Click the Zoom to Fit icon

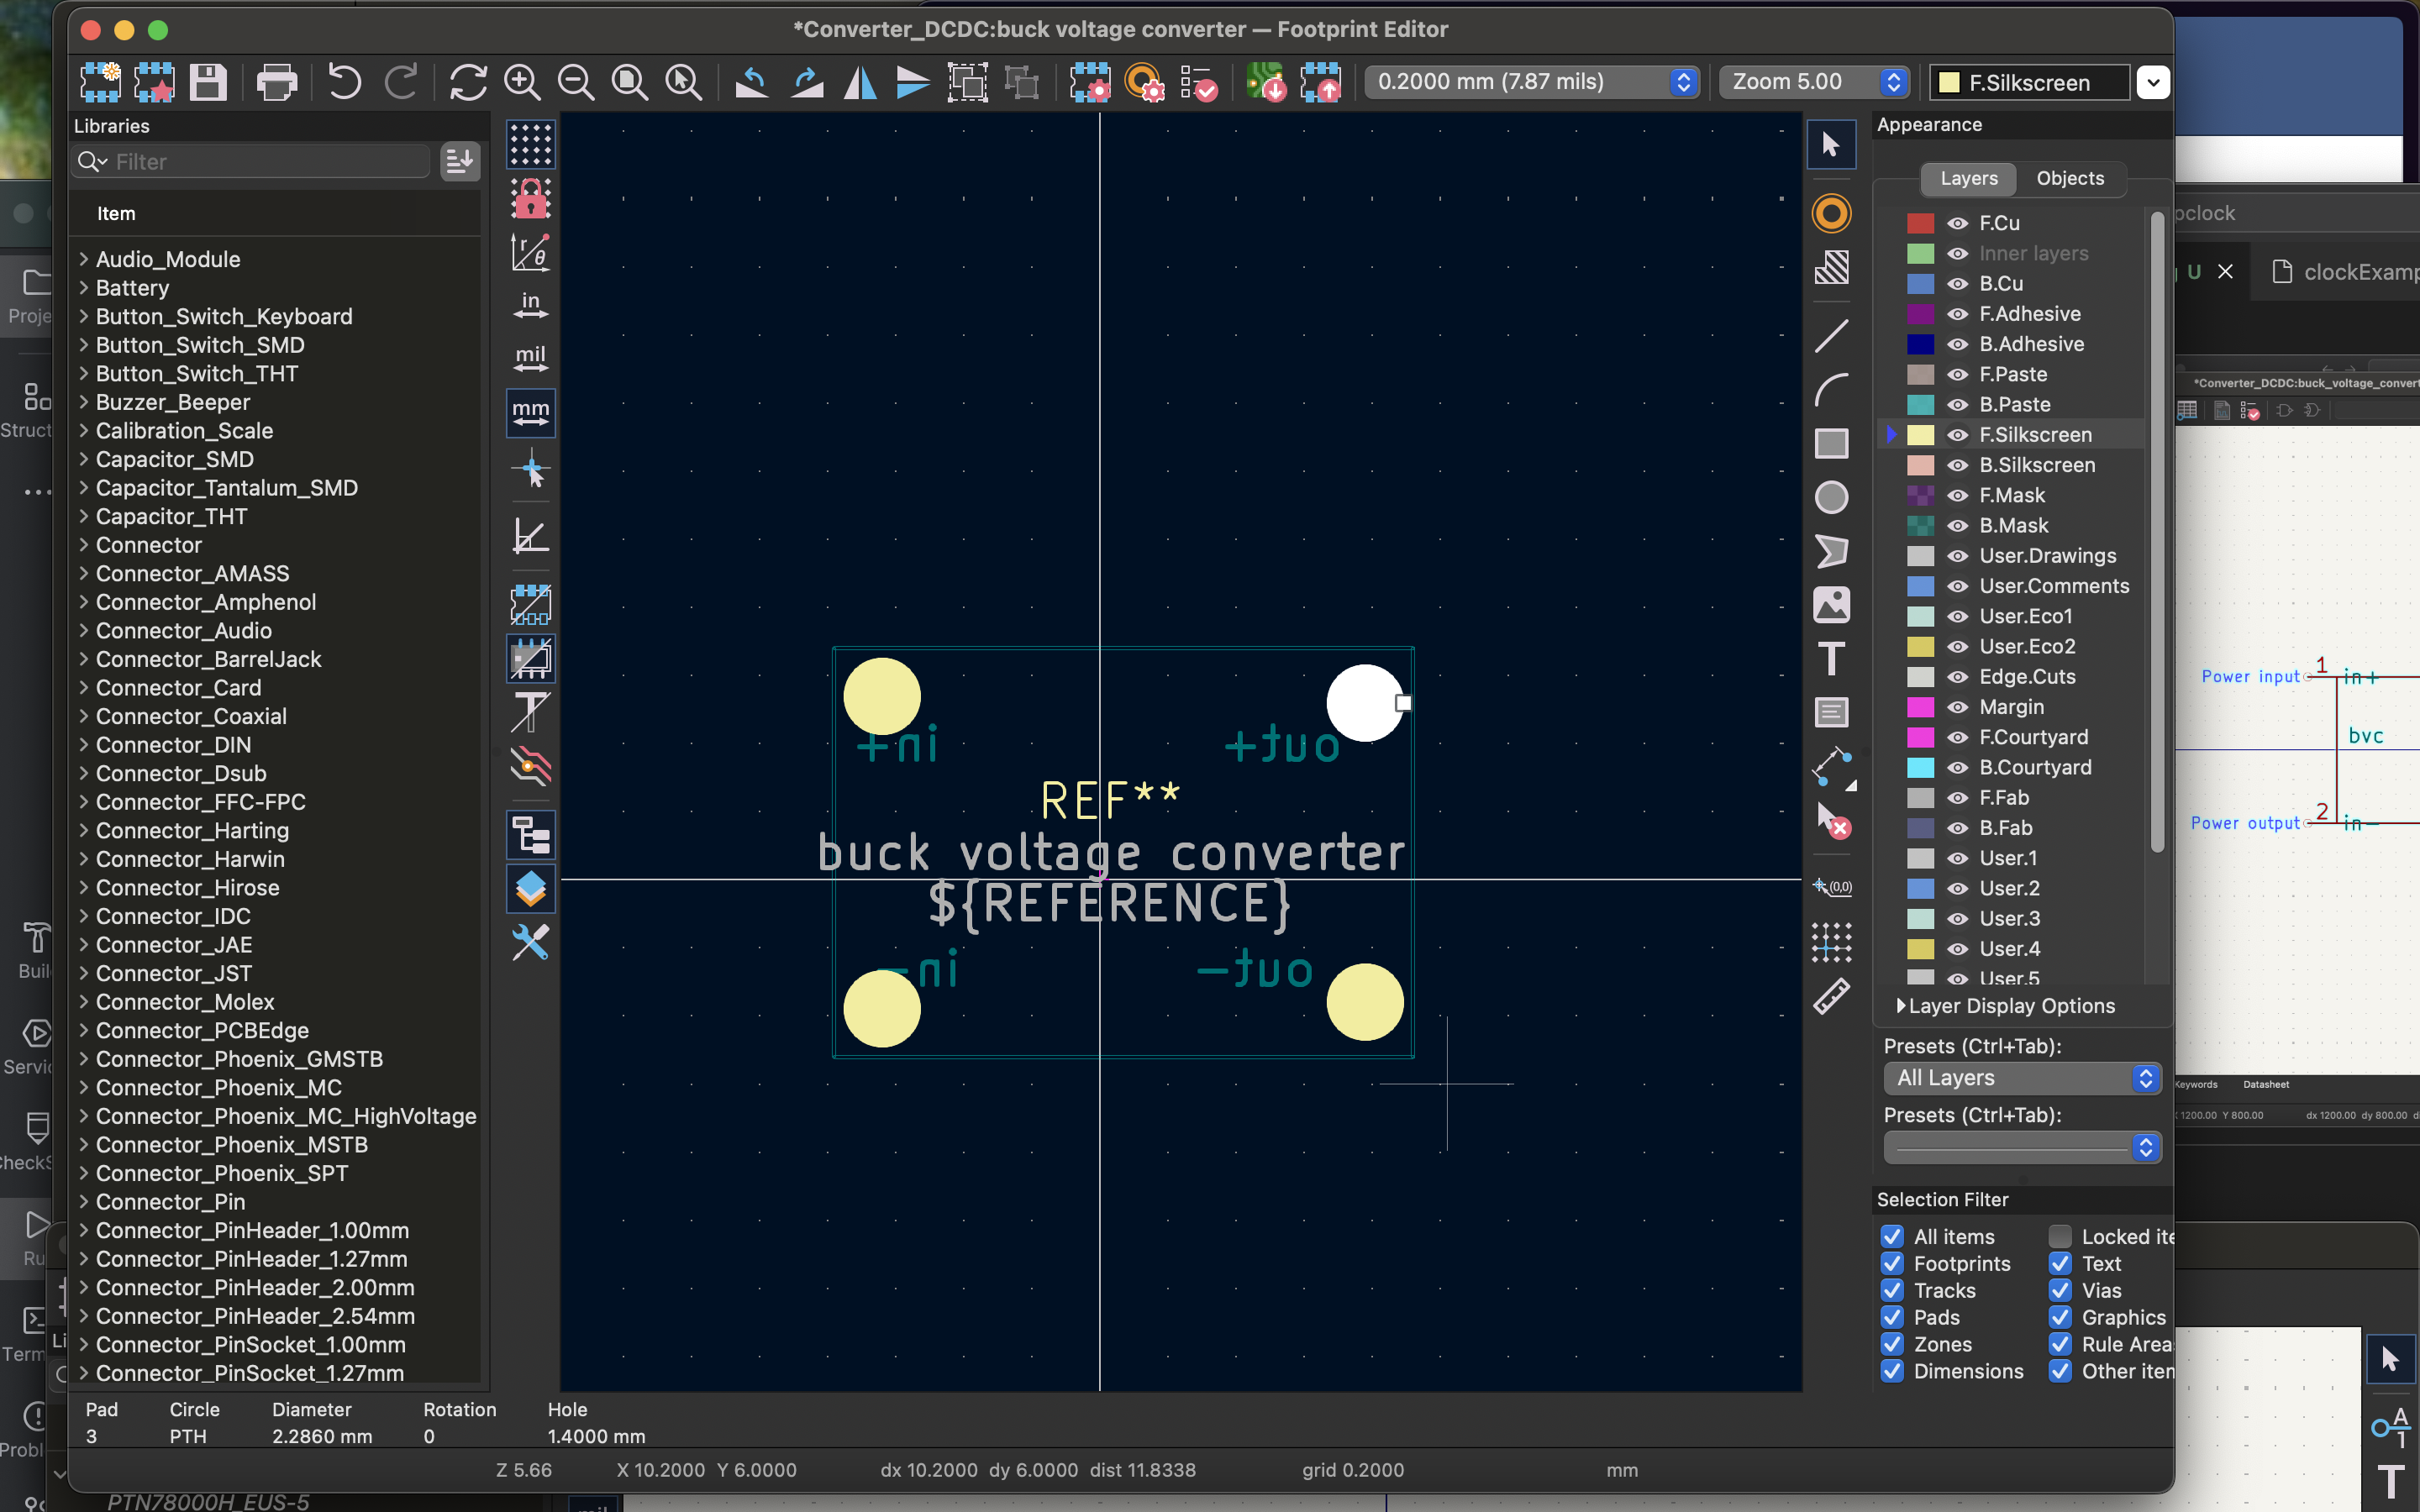[629, 82]
